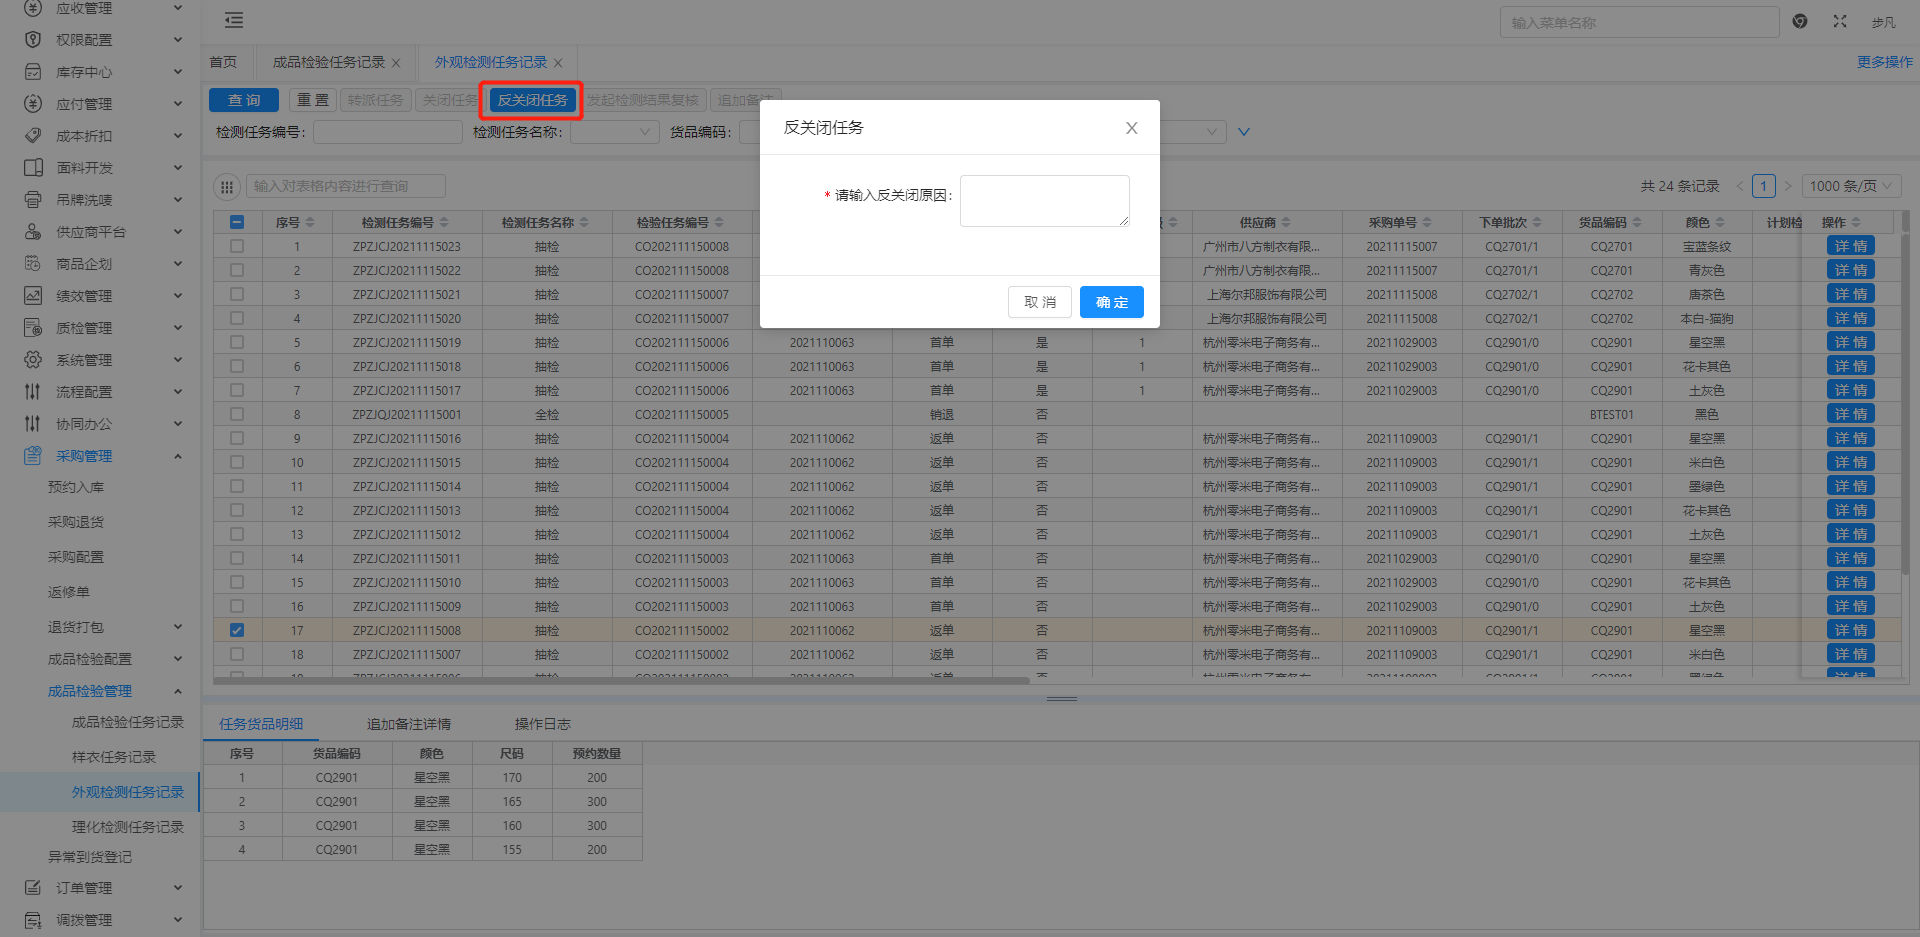Click the 系统管理 gear icon in sidebar
This screenshot has height=937, width=1920.
pos(33,360)
